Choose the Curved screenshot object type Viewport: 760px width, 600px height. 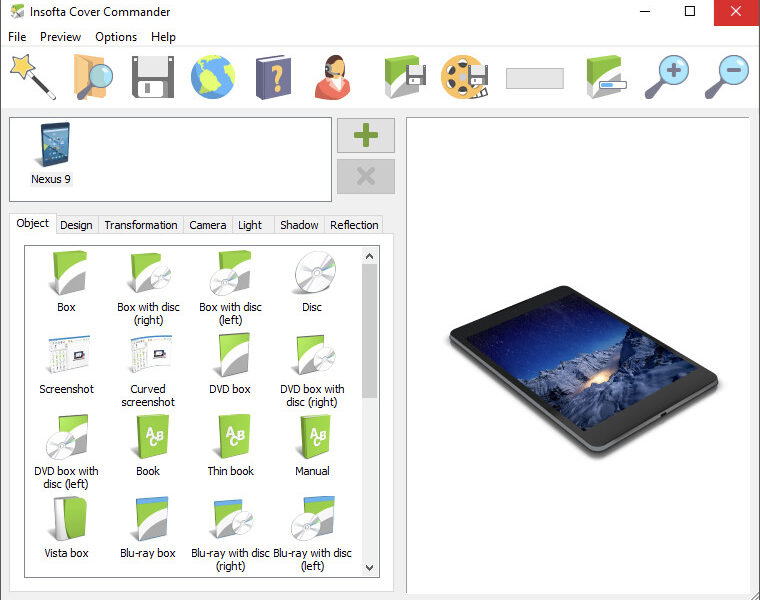coord(148,371)
